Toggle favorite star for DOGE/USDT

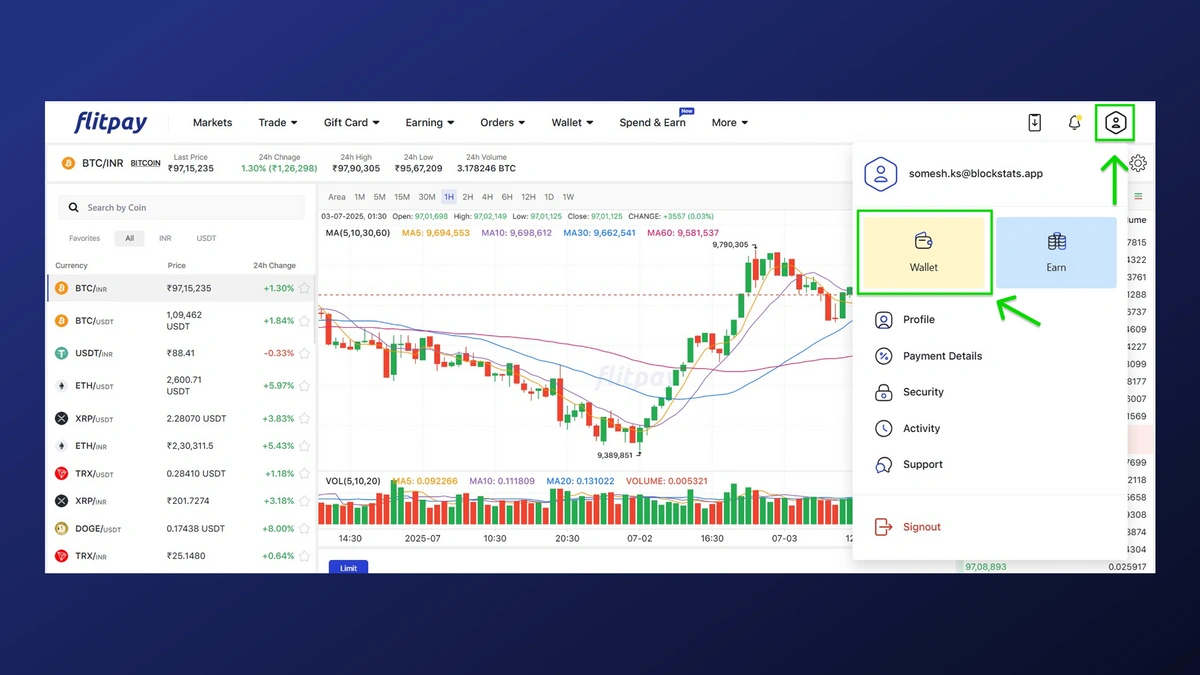(304, 529)
